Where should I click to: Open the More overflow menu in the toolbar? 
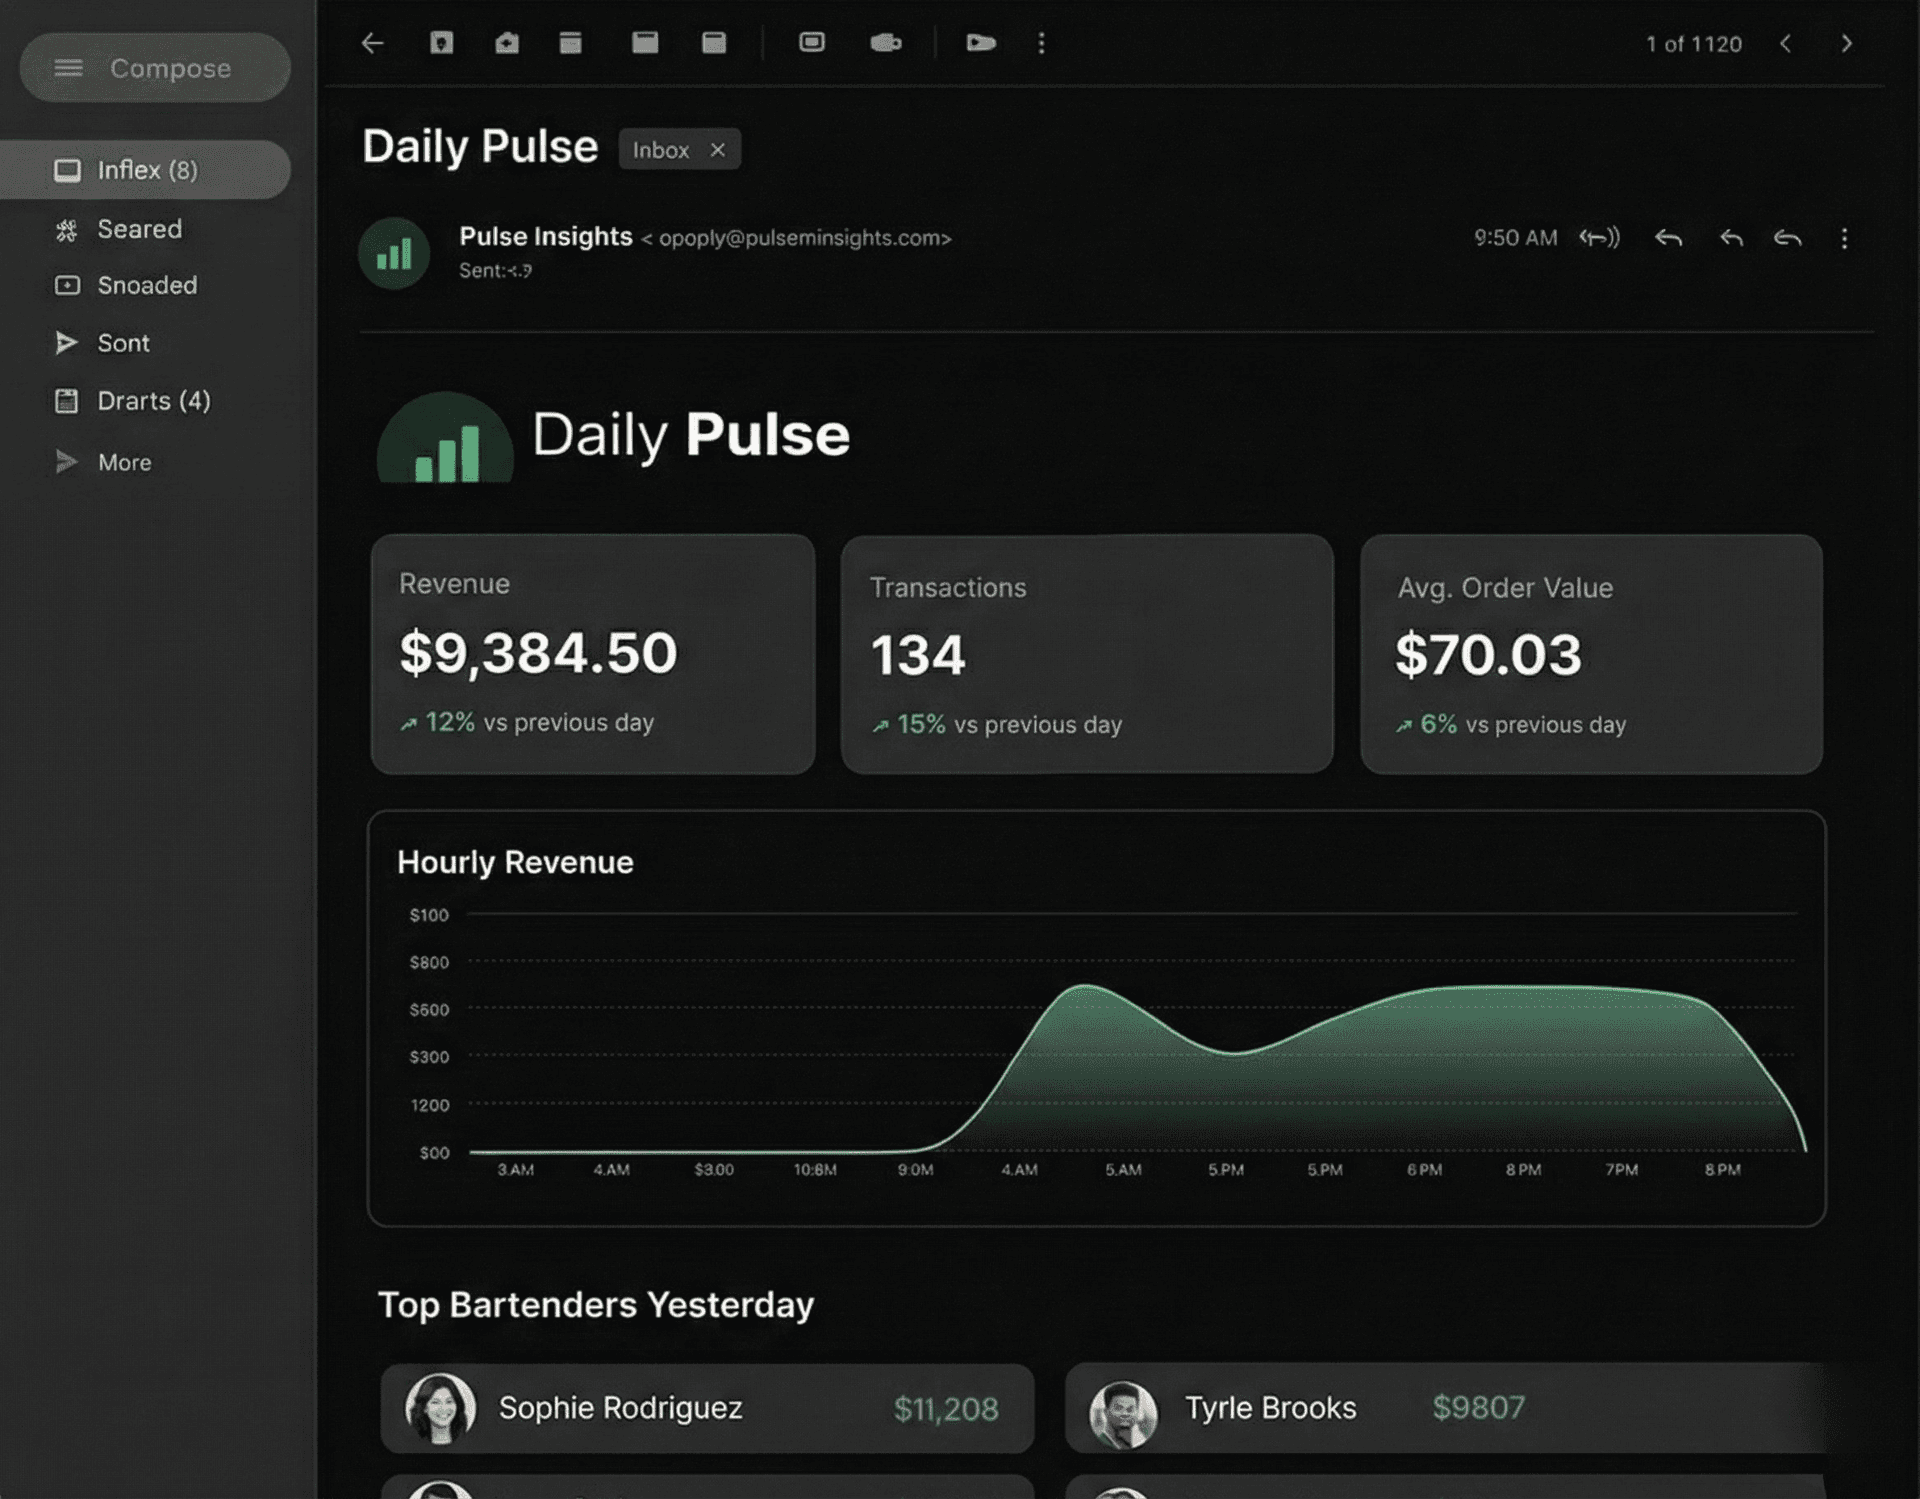point(1042,44)
